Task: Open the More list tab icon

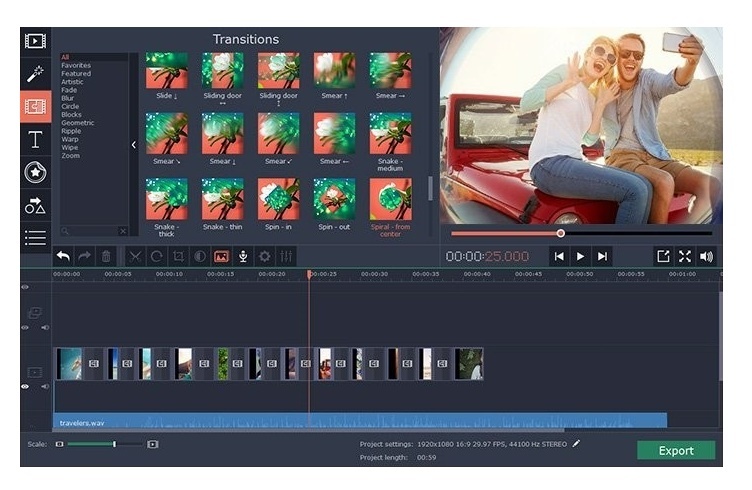Action: [35, 237]
